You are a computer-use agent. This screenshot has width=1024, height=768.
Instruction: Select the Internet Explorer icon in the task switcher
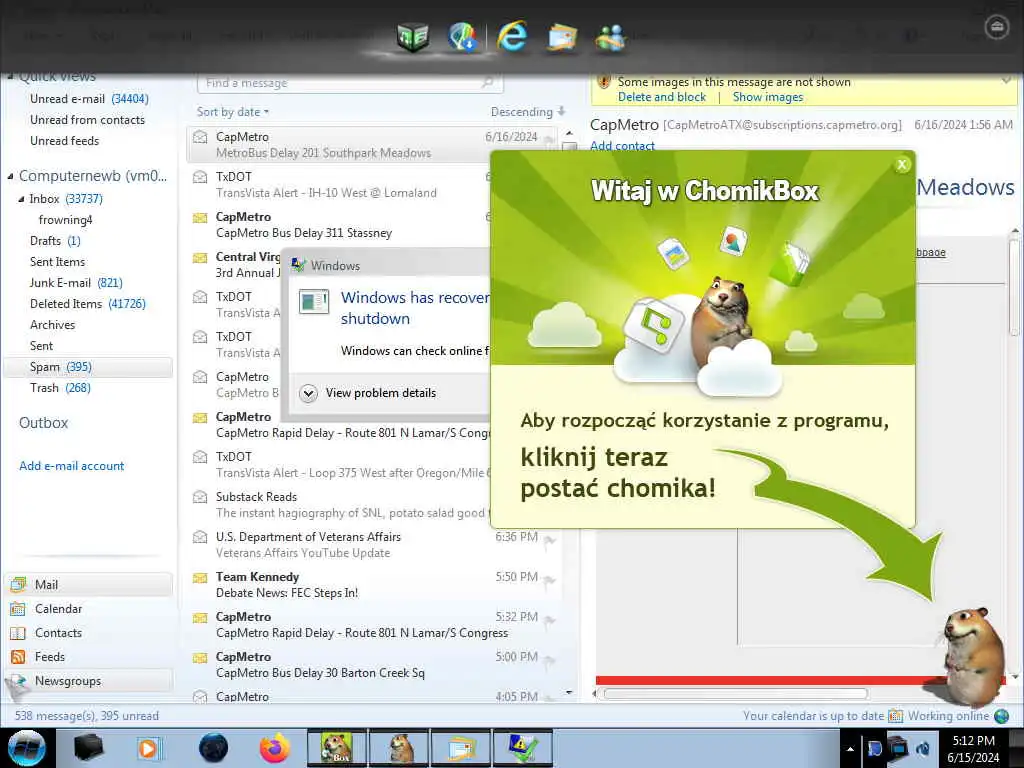[x=511, y=36]
